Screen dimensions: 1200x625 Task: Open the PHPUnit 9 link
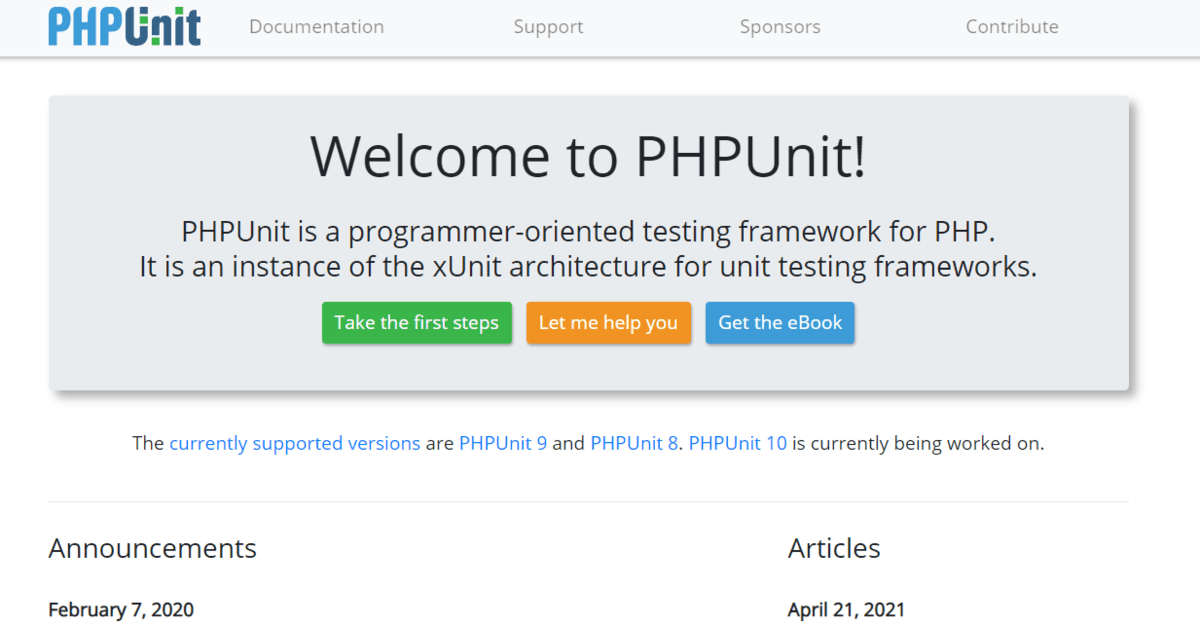click(x=503, y=443)
